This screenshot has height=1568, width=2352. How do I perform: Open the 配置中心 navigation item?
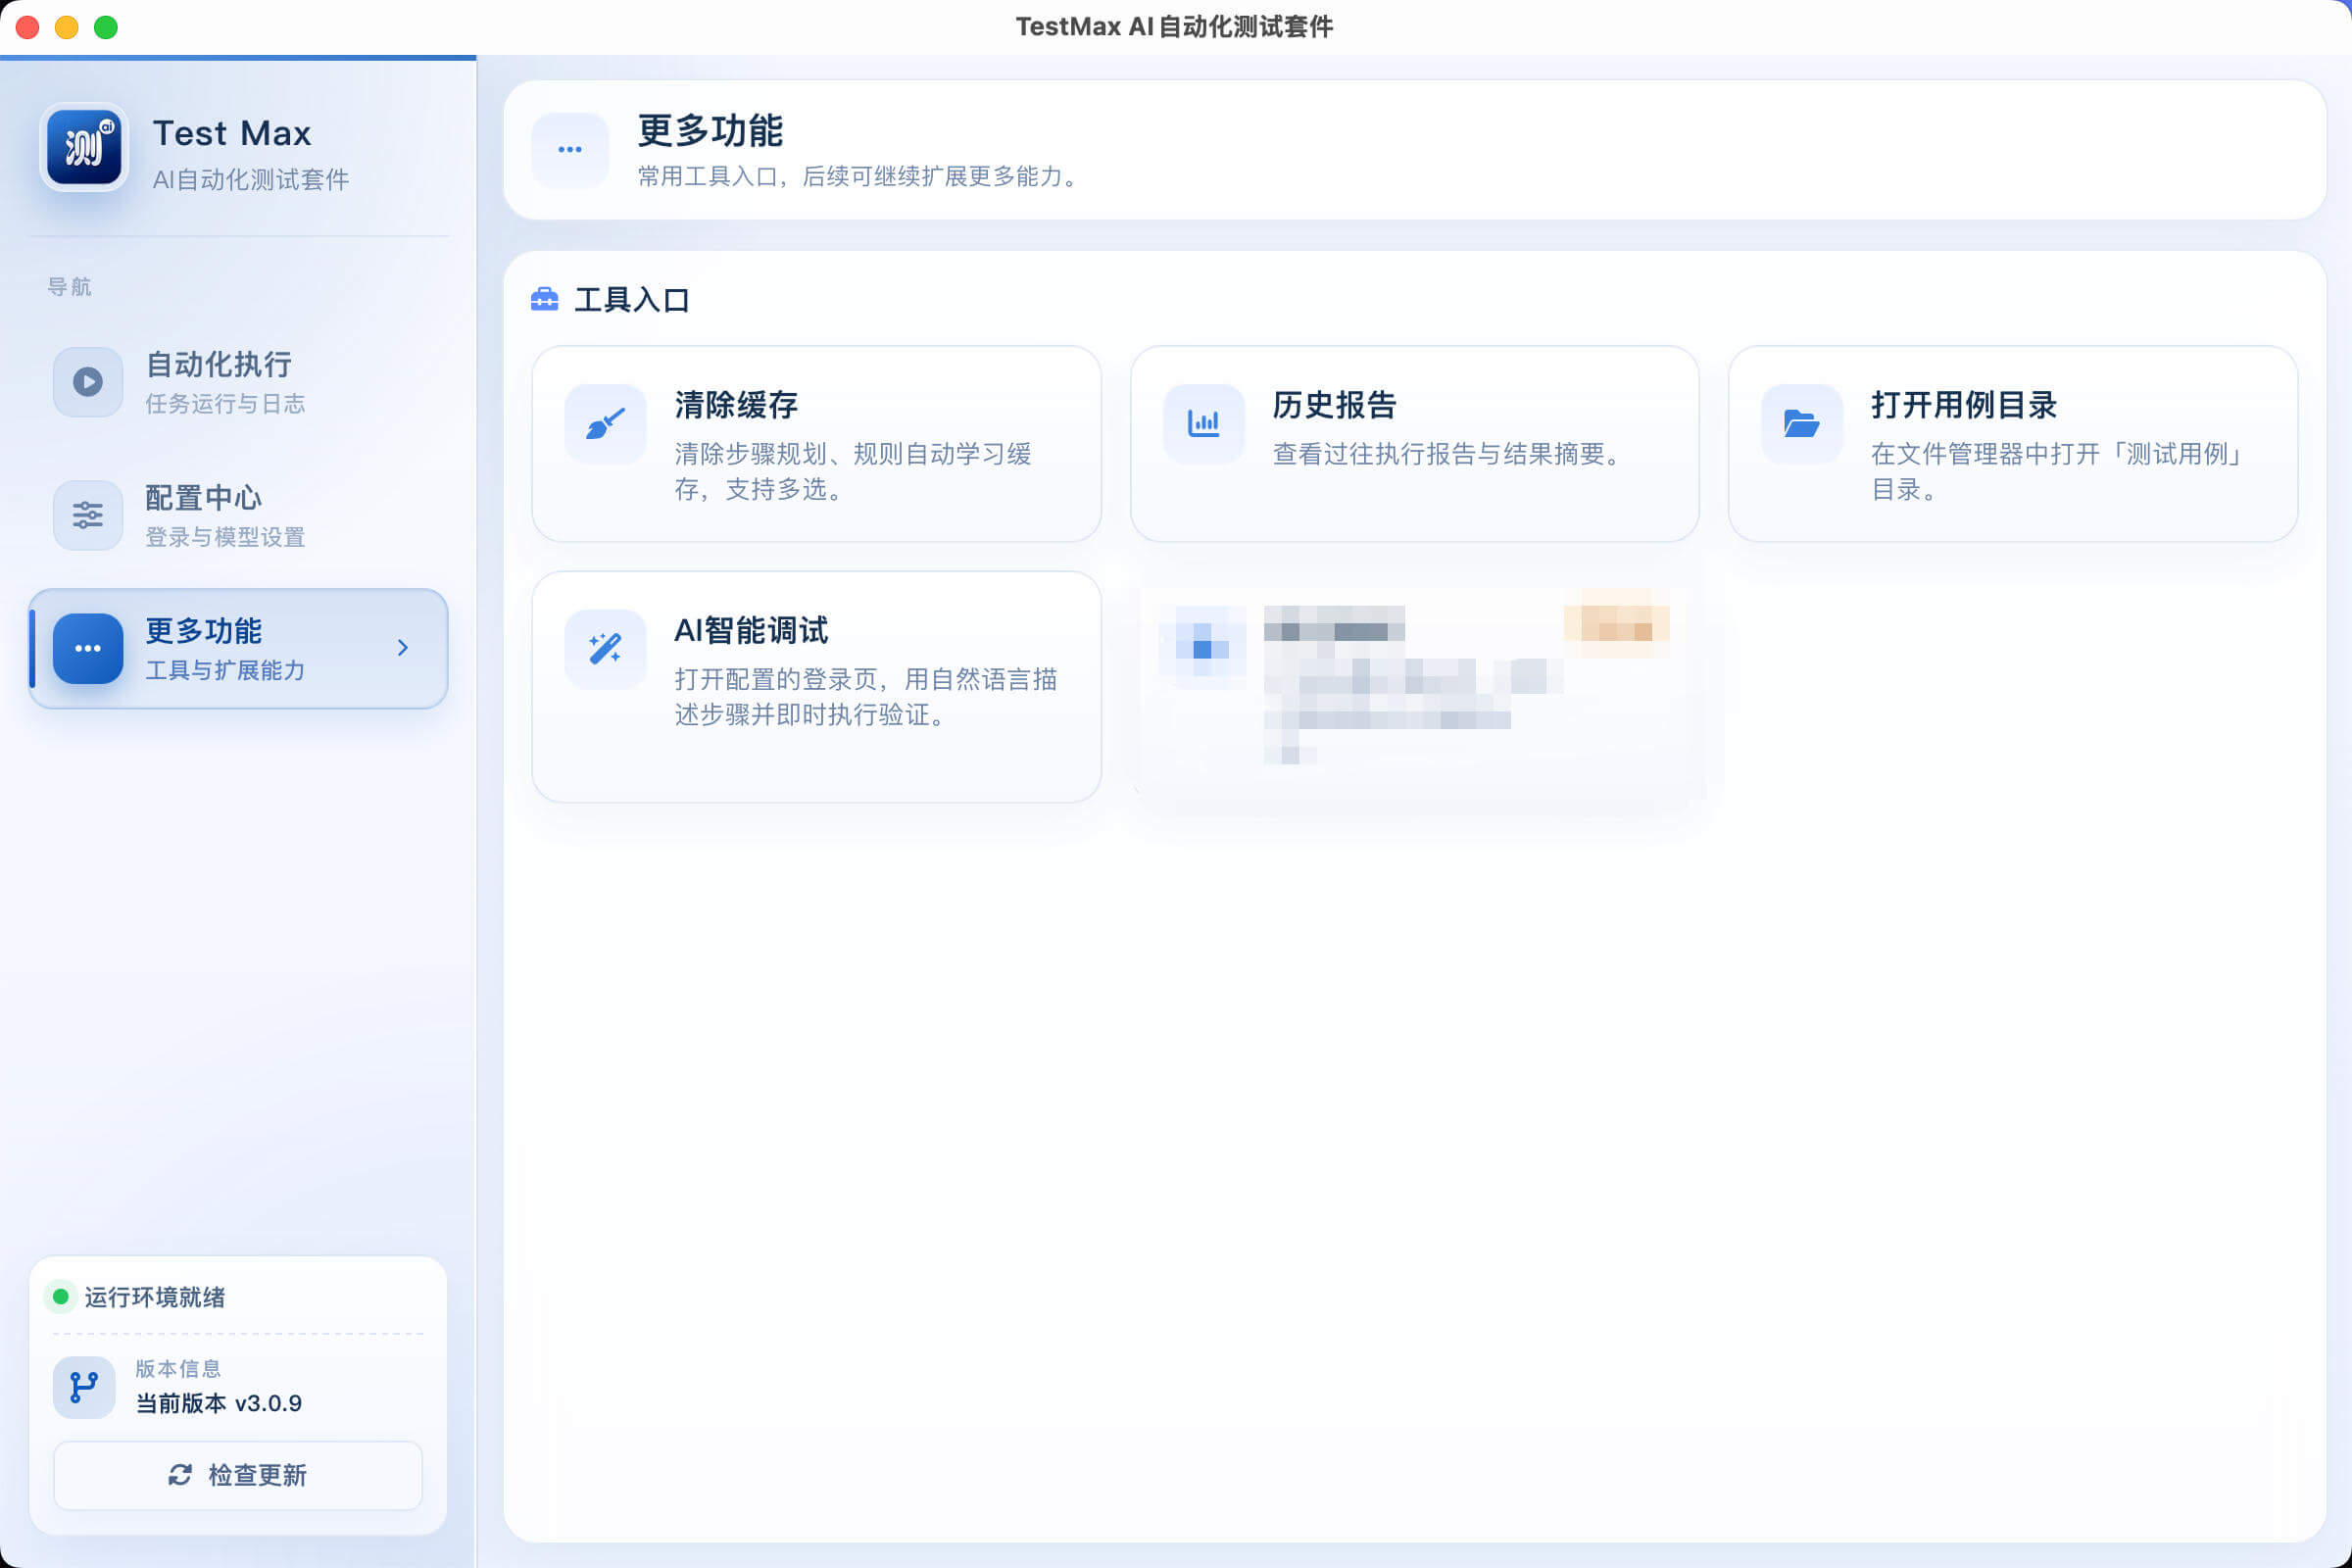tap(238, 515)
